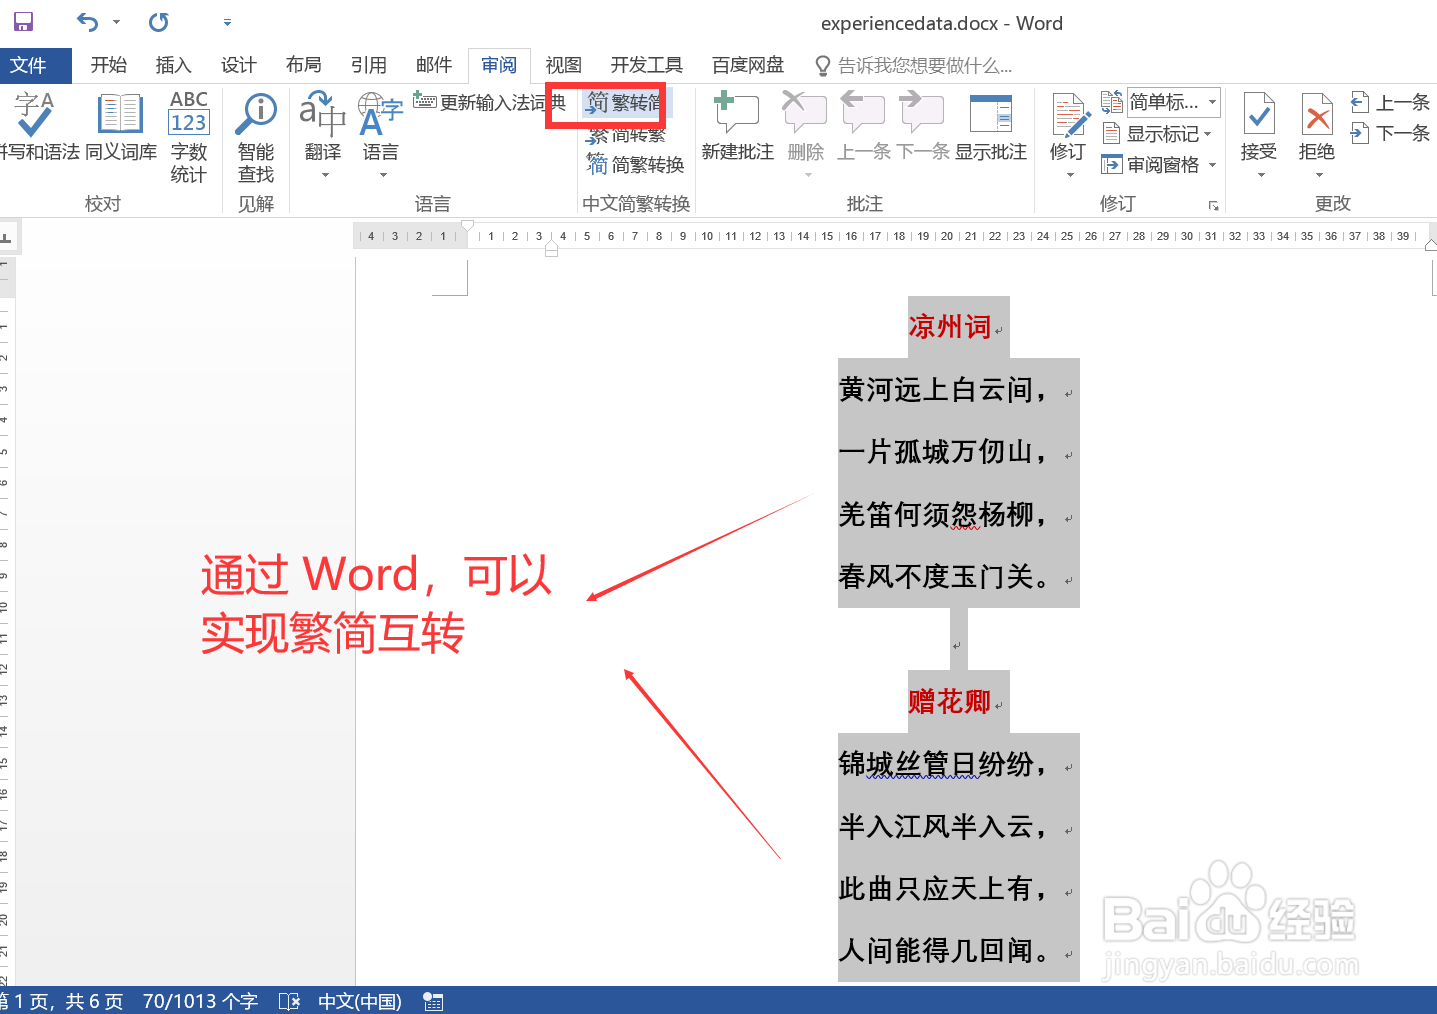Expand the 简单标... markup display dropdown

pos(1210,101)
